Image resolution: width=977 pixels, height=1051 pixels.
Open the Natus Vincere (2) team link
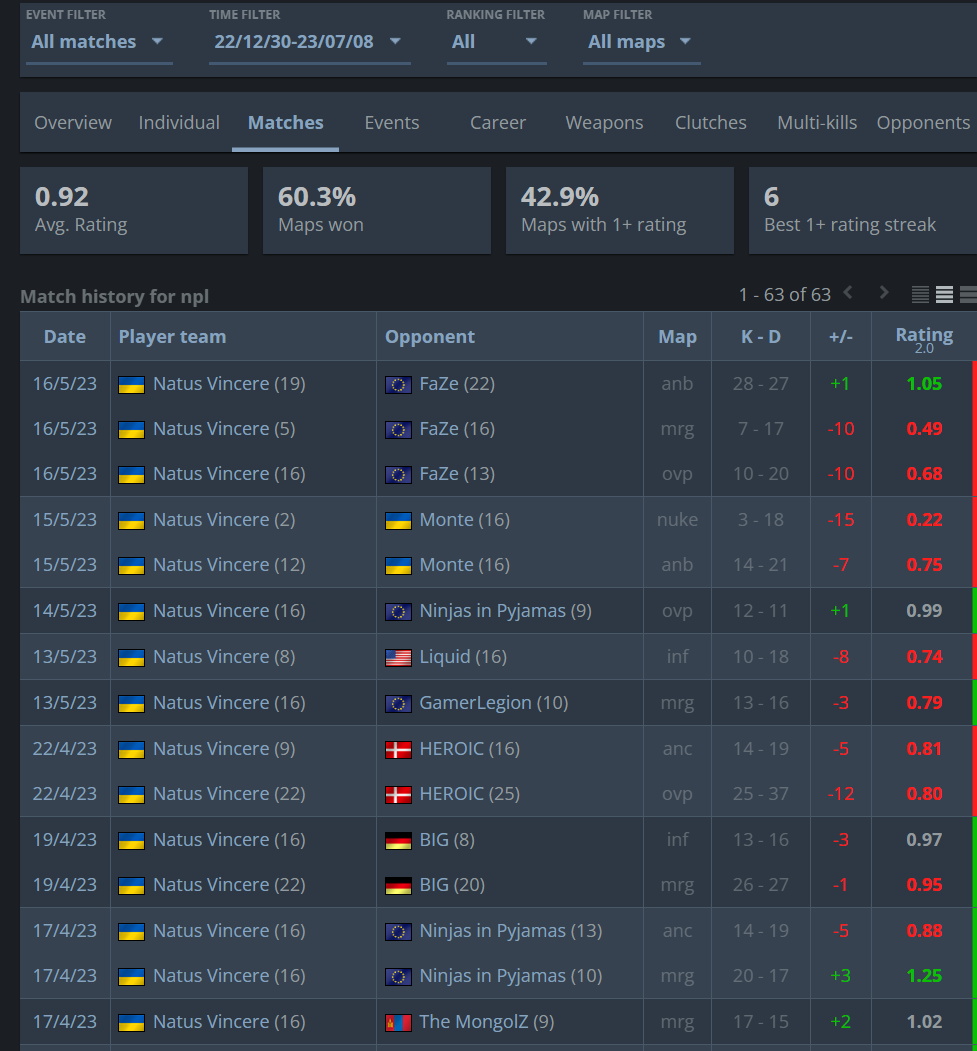pyautogui.click(x=224, y=520)
